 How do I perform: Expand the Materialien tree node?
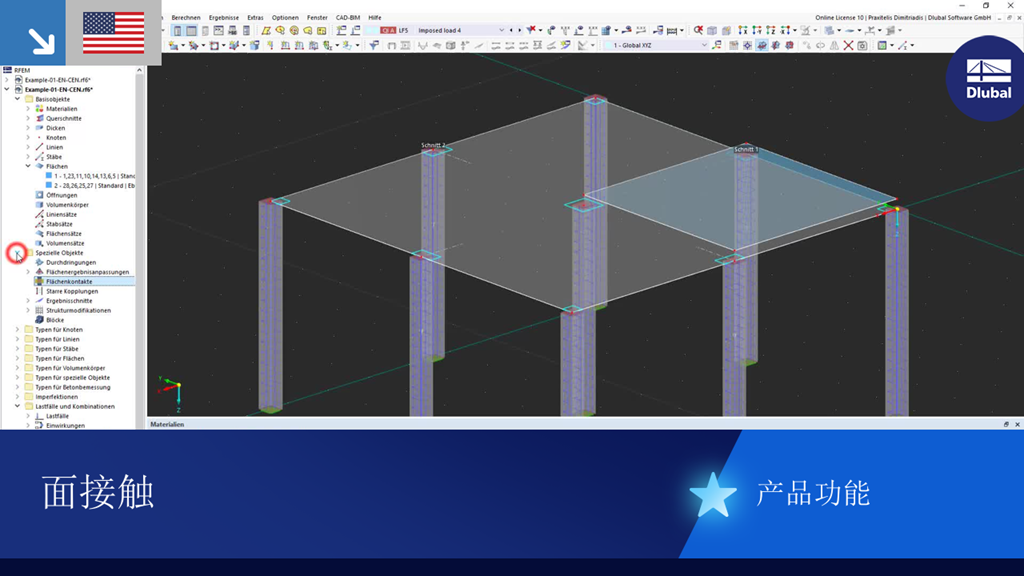click(x=28, y=109)
